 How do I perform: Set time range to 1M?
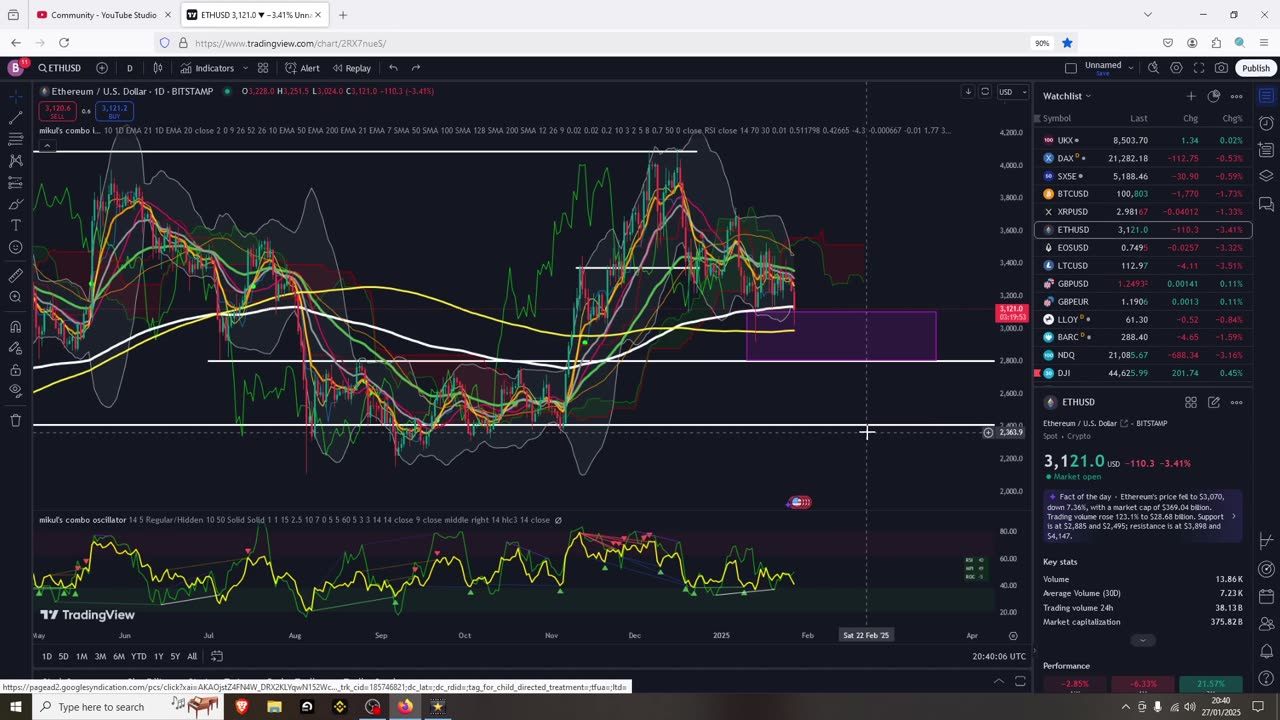pos(82,656)
